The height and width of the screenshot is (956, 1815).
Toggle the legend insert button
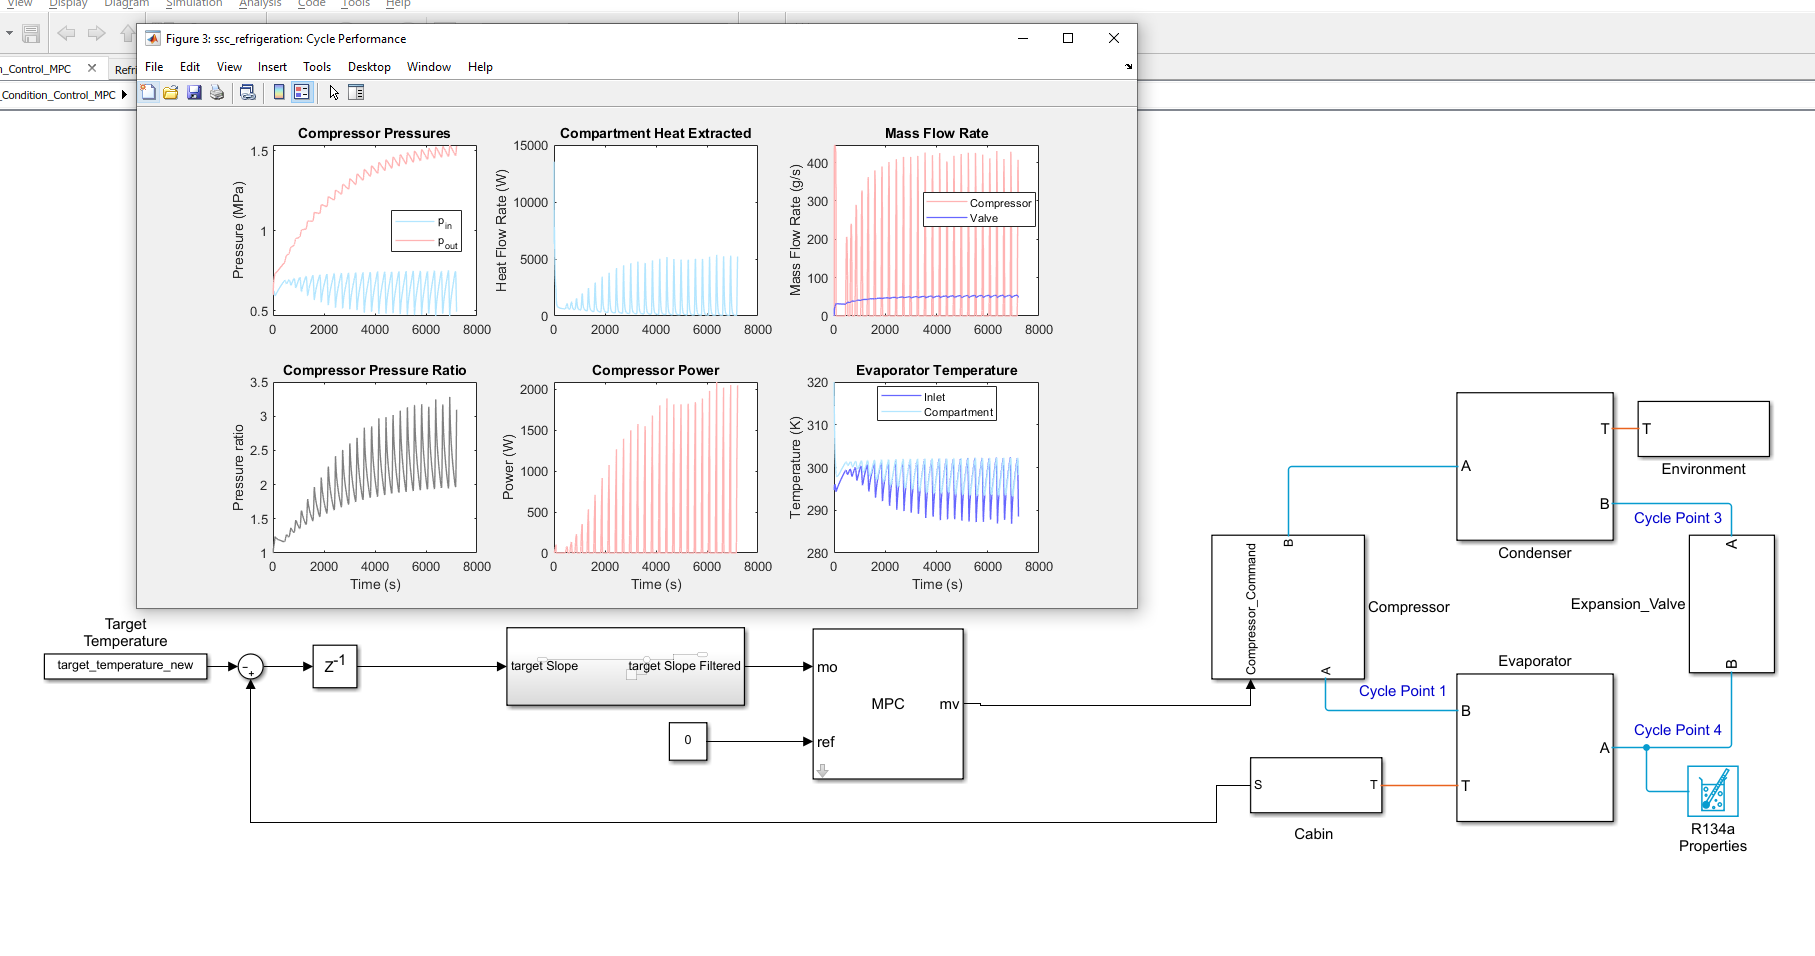click(x=301, y=92)
